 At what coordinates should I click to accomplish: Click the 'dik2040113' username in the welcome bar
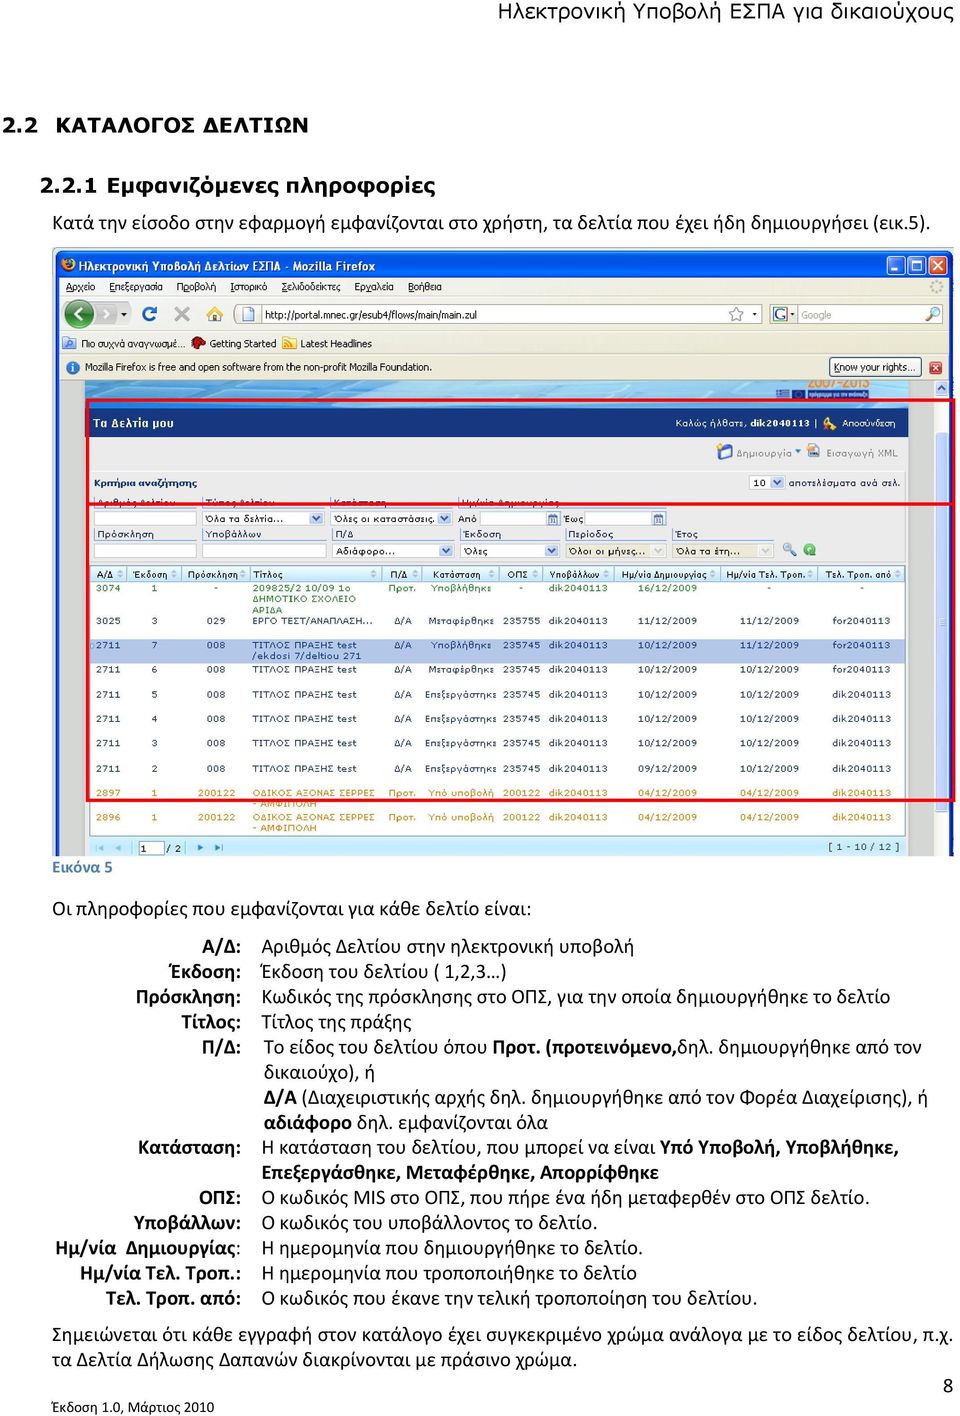(779, 423)
